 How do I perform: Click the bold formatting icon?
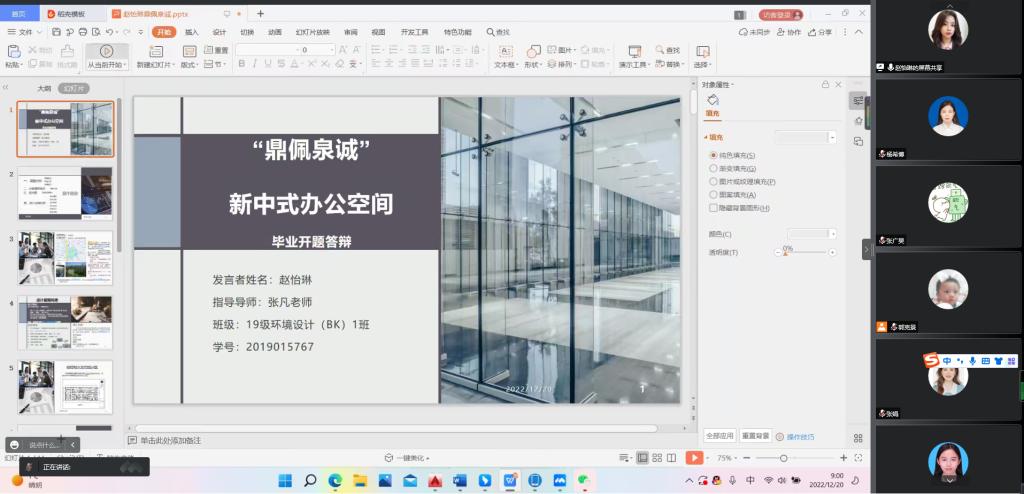click(x=241, y=64)
